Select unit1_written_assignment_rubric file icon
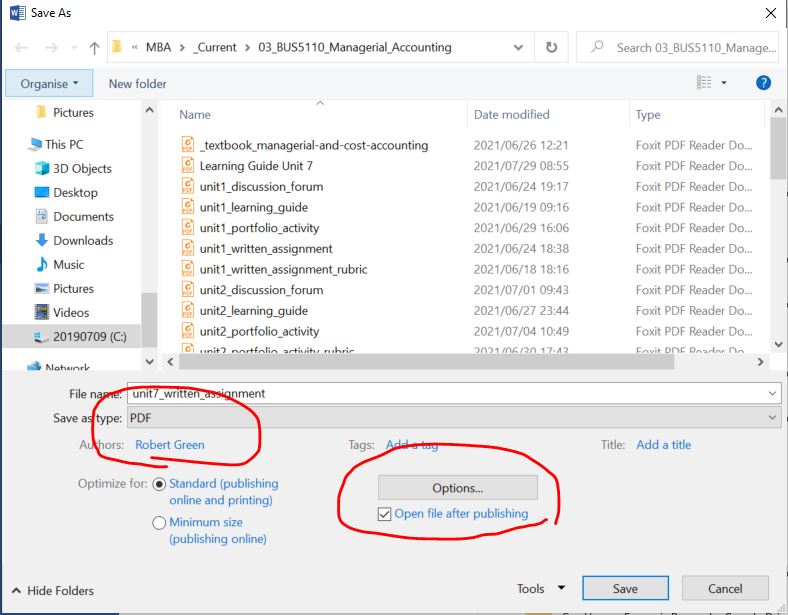Screen dimensions: 788x615 coord(187,269)
